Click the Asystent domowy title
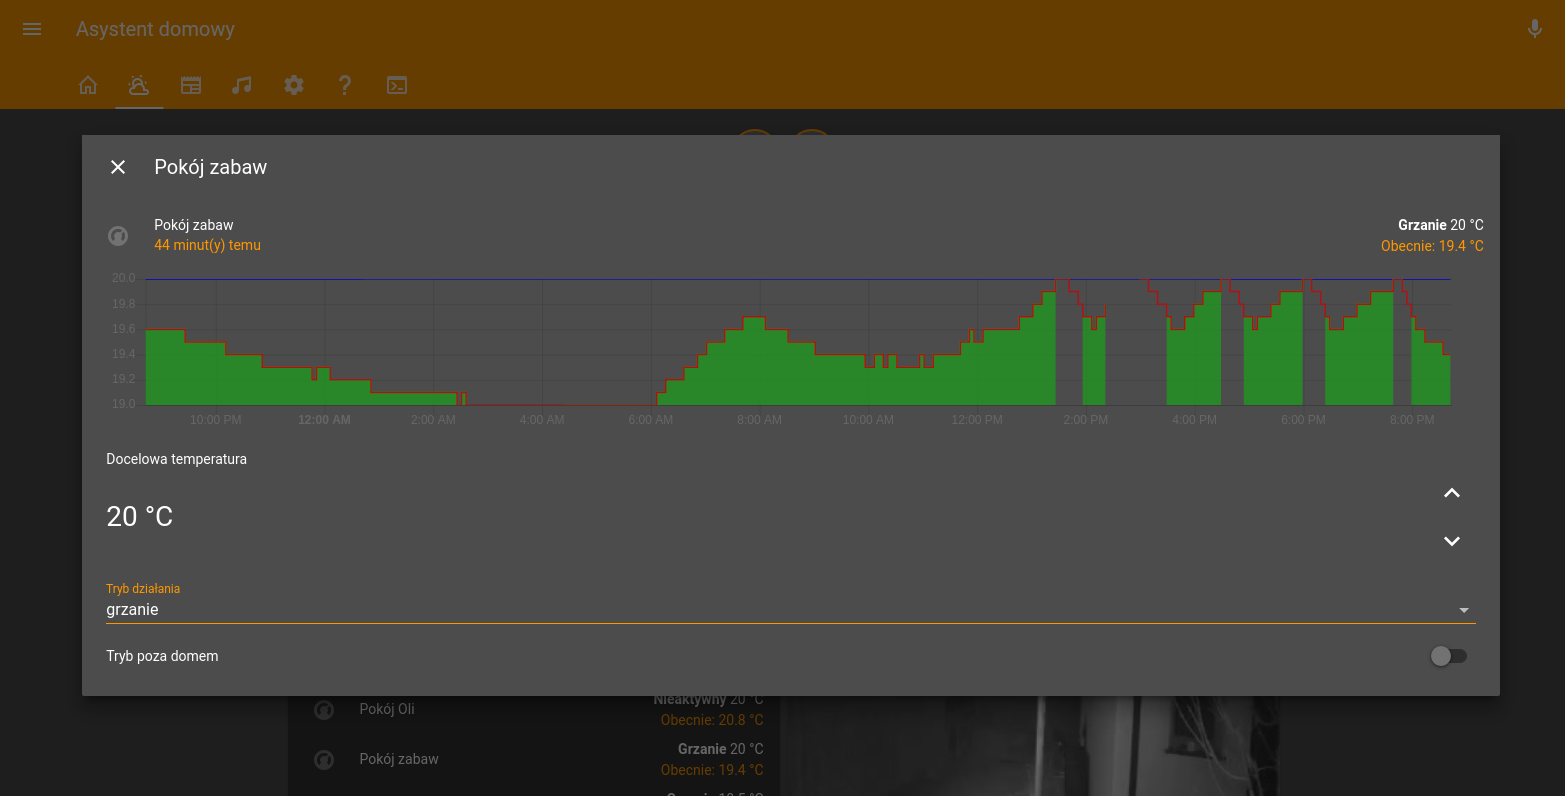1565x796 pixels. pos(155,29)
